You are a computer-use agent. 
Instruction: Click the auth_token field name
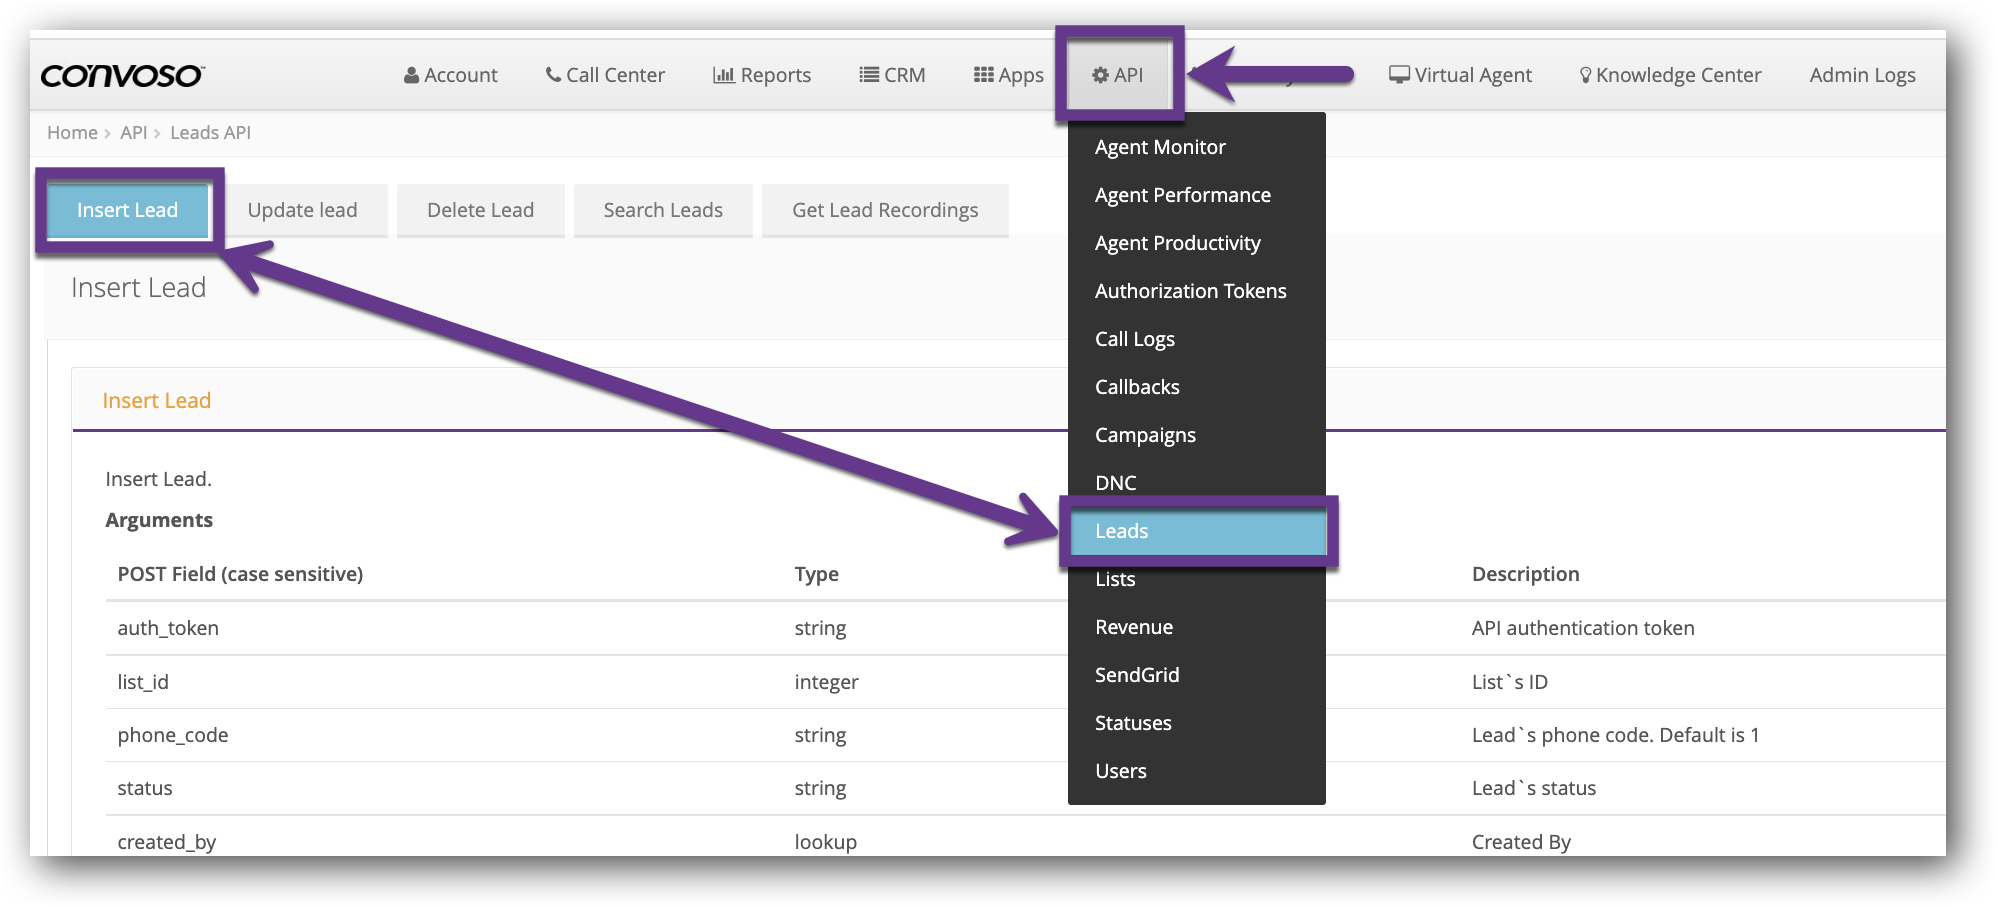[x=168, y=628]
